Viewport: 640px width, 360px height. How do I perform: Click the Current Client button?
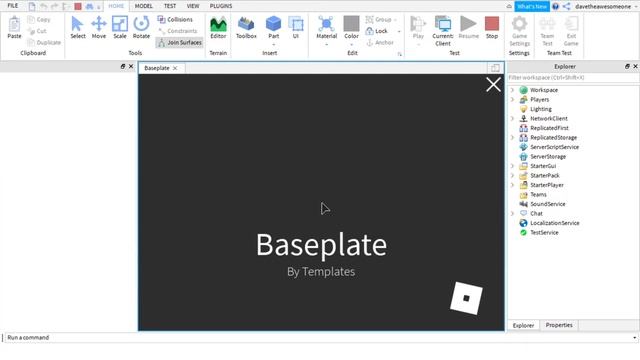tap(443, 31)
